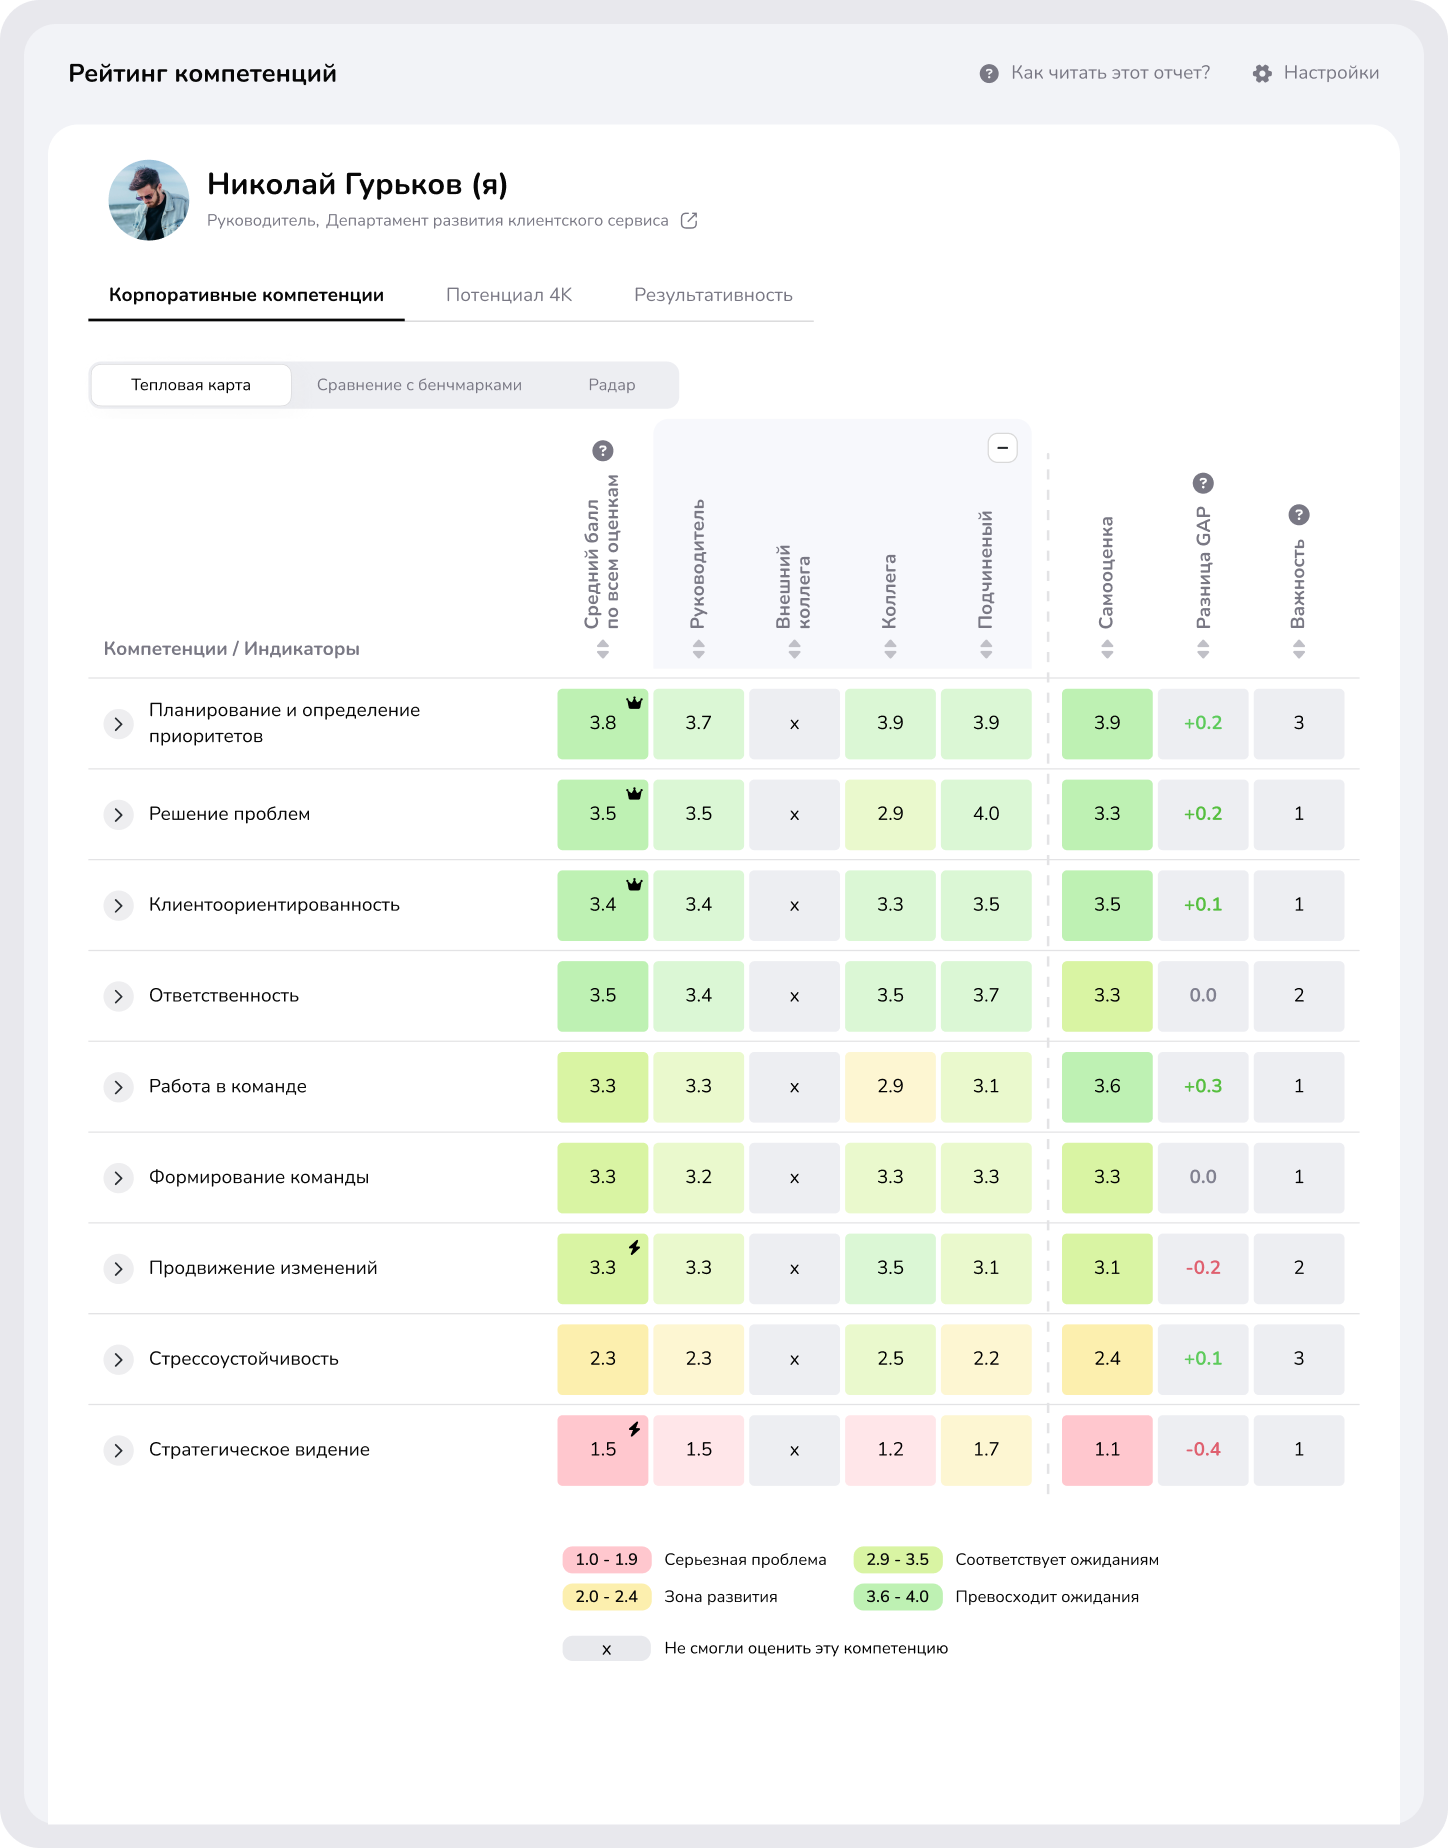Switch to the 'Потенциал 4К' tab
The width and height of the screenshot is (1448, 1848).
[x=510, y=295]
